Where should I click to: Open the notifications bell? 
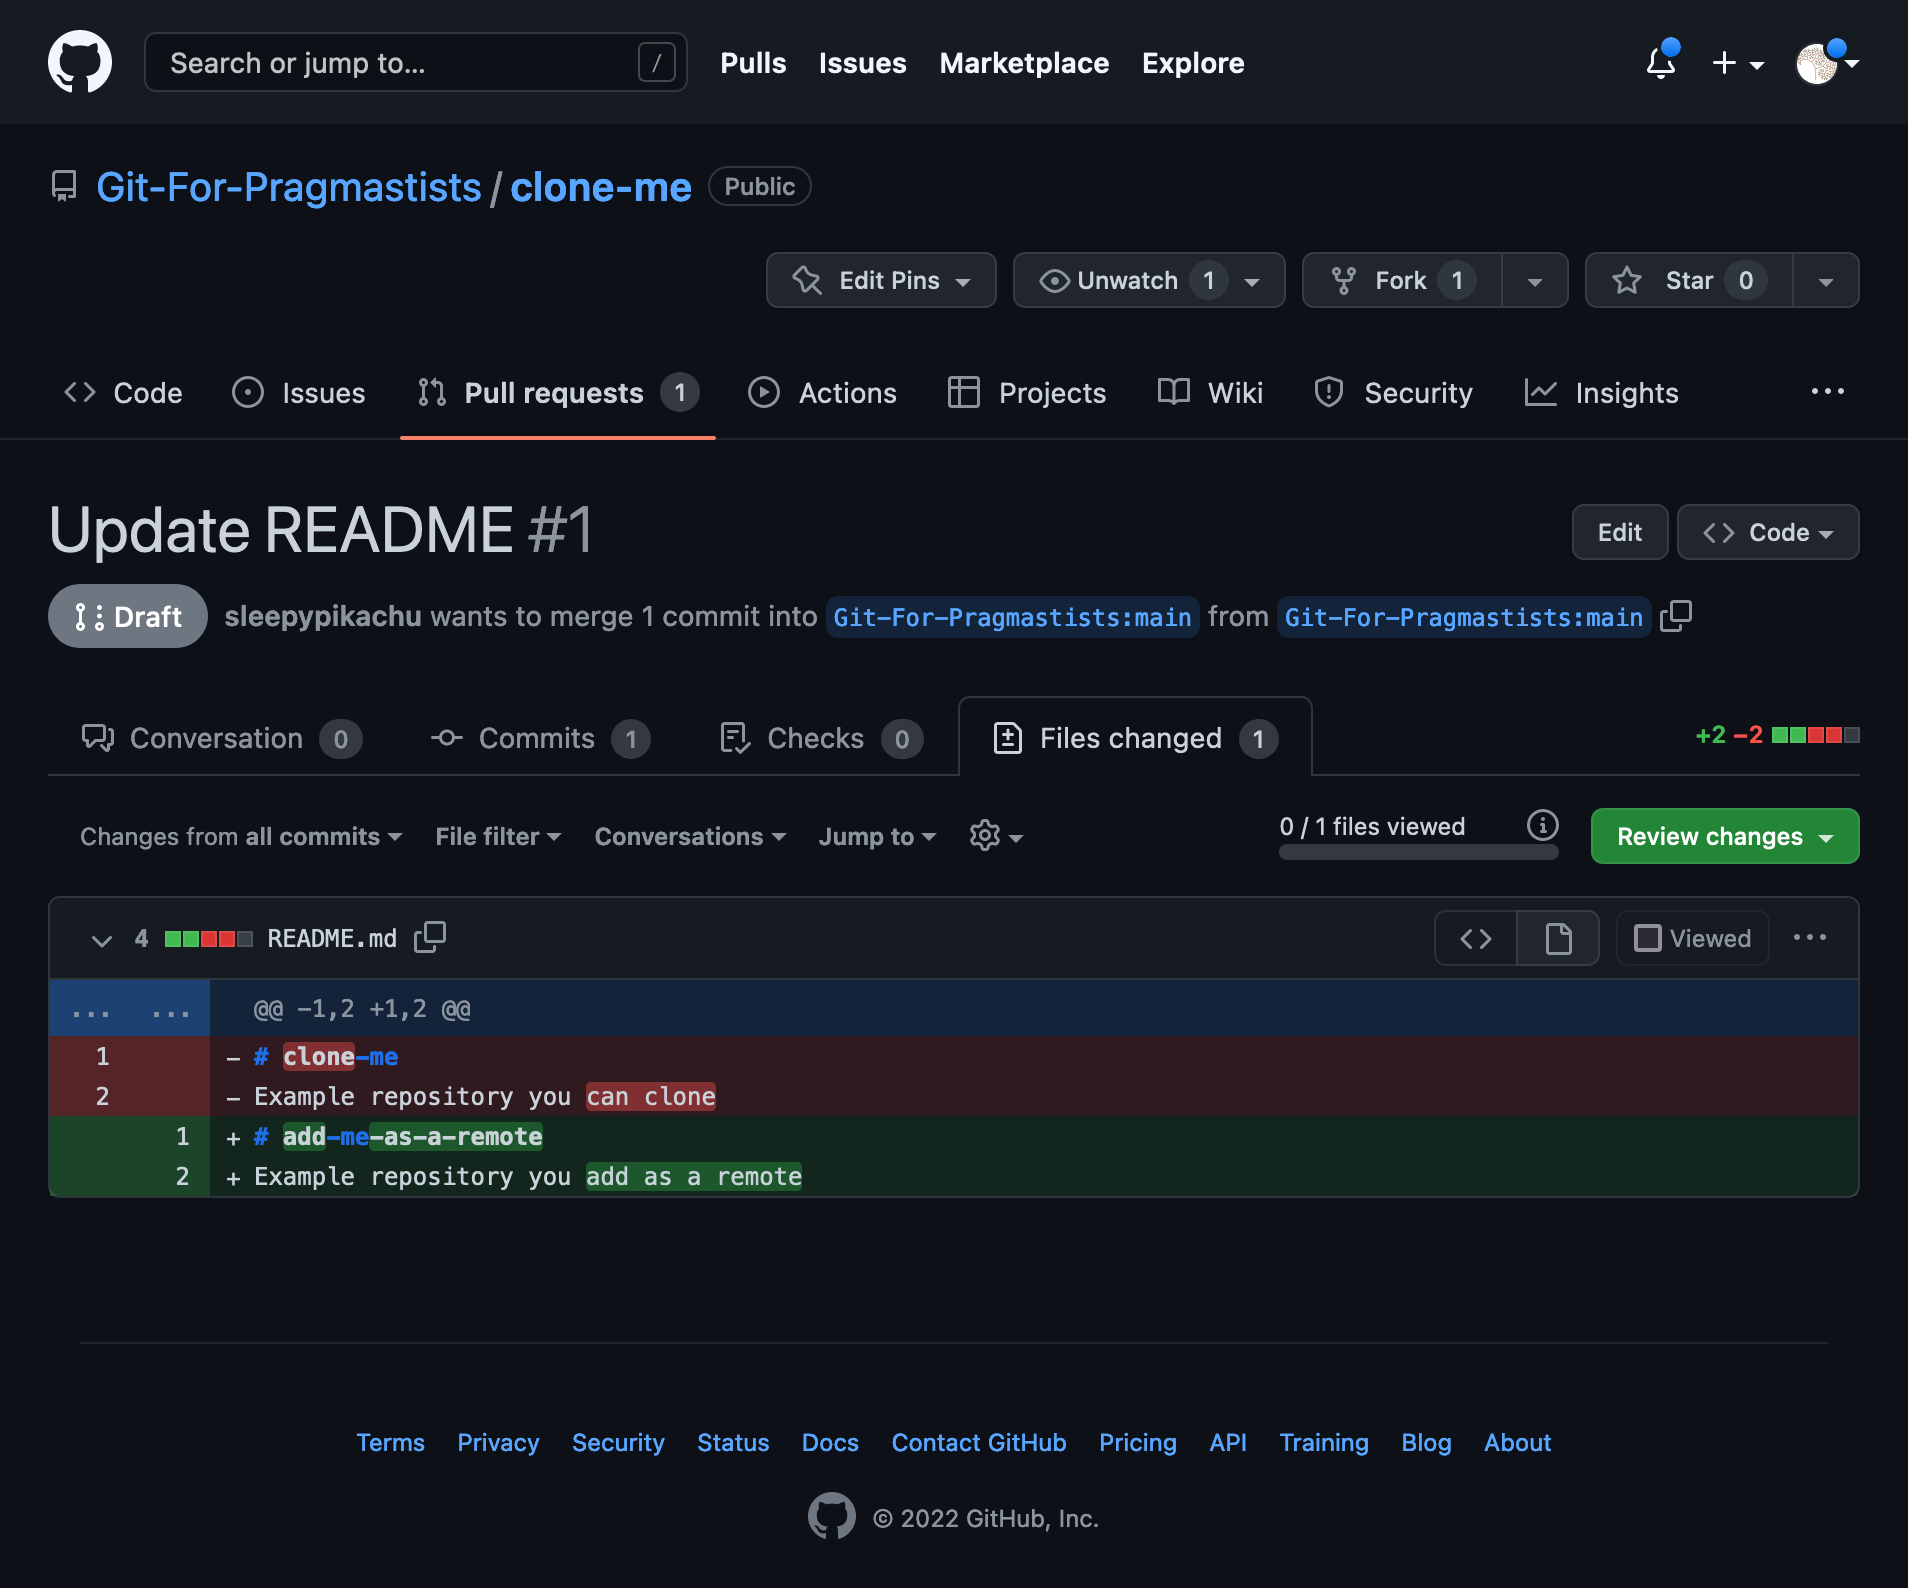pyautogui.click(x=1661, y=62)
